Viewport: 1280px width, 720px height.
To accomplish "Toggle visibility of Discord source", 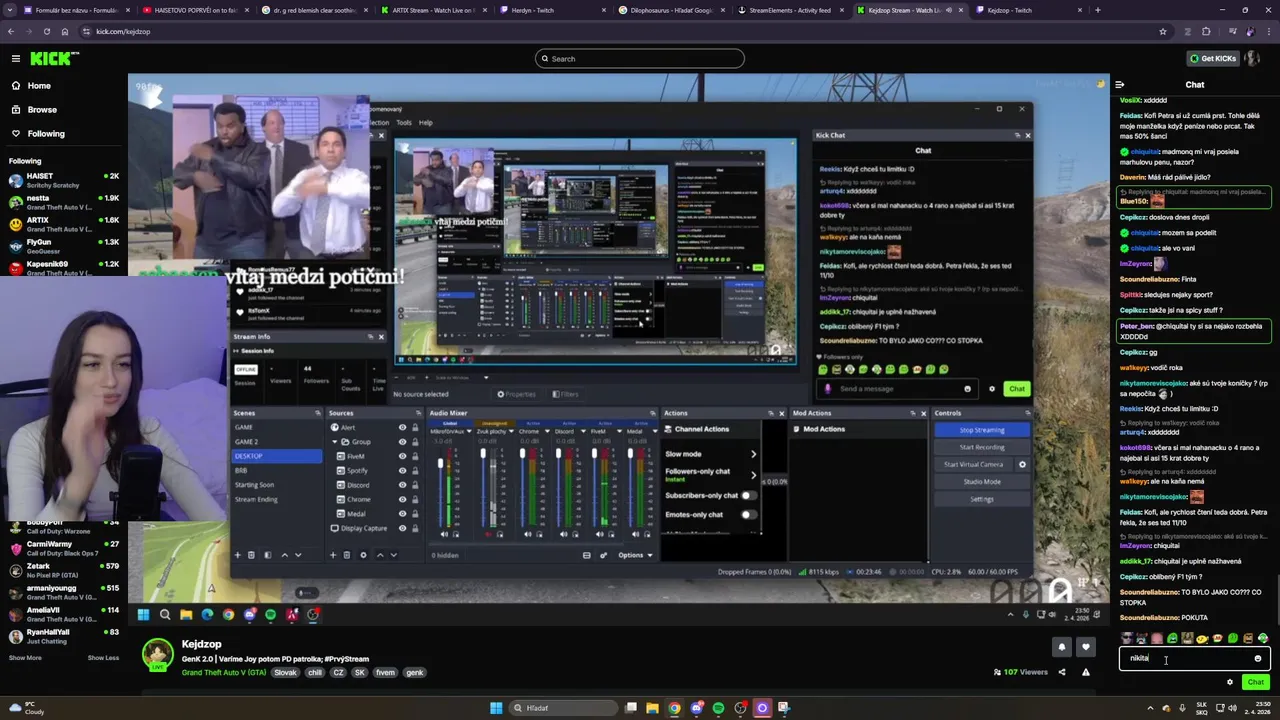I will (x=403, y=485).
